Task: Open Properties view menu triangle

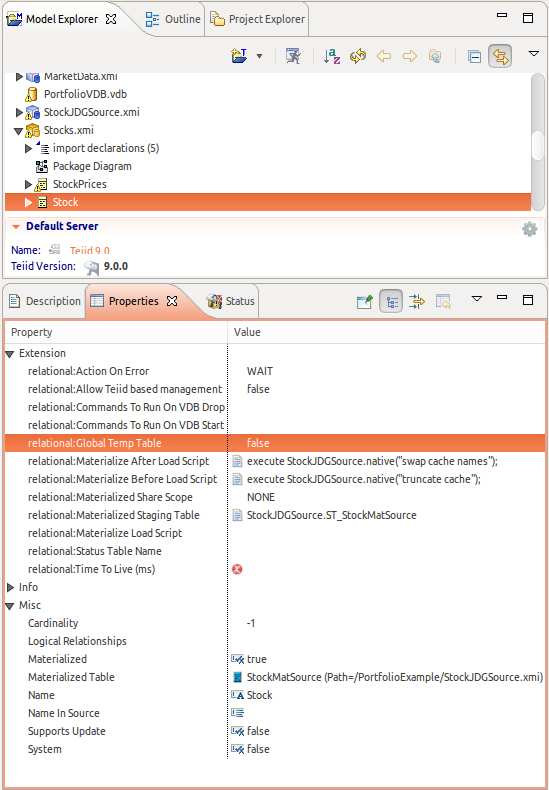Action: click(x=476, y=299)
